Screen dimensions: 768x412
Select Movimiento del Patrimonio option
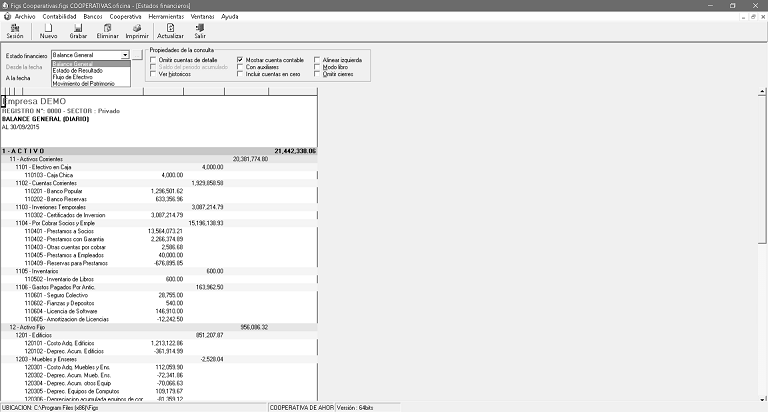(84, 84)
